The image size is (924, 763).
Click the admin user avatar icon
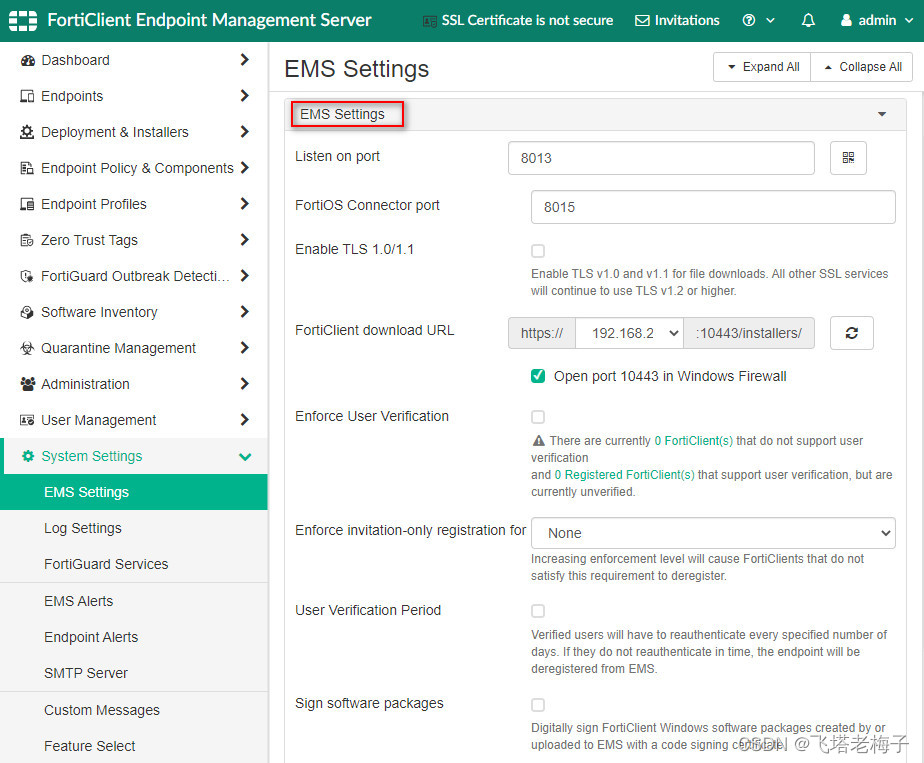[846, 21]
